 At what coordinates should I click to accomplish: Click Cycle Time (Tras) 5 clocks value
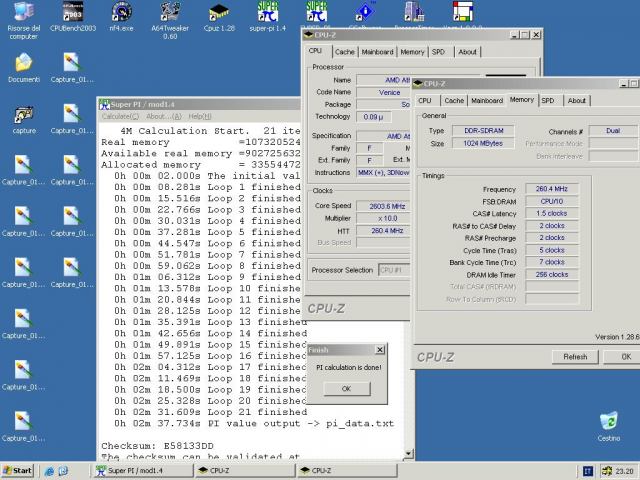click(552, 250)
